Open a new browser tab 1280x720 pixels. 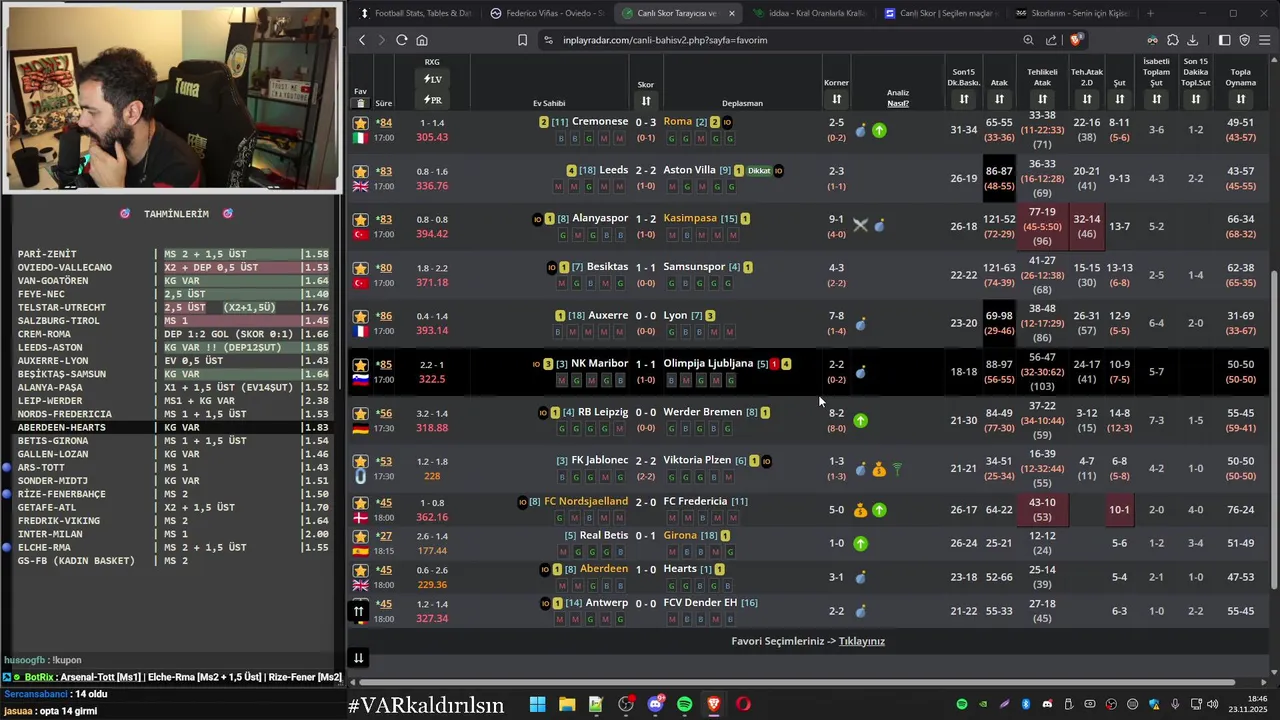1150,13
